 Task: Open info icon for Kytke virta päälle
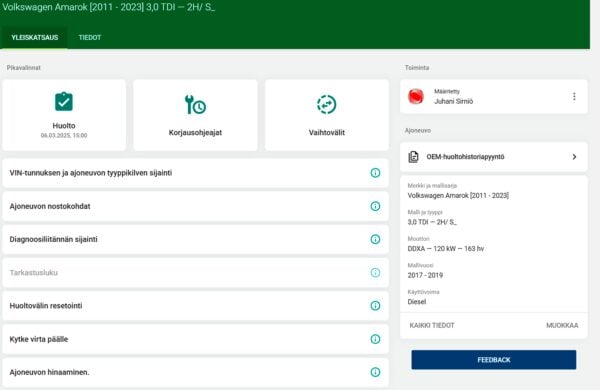click(375, 339)
